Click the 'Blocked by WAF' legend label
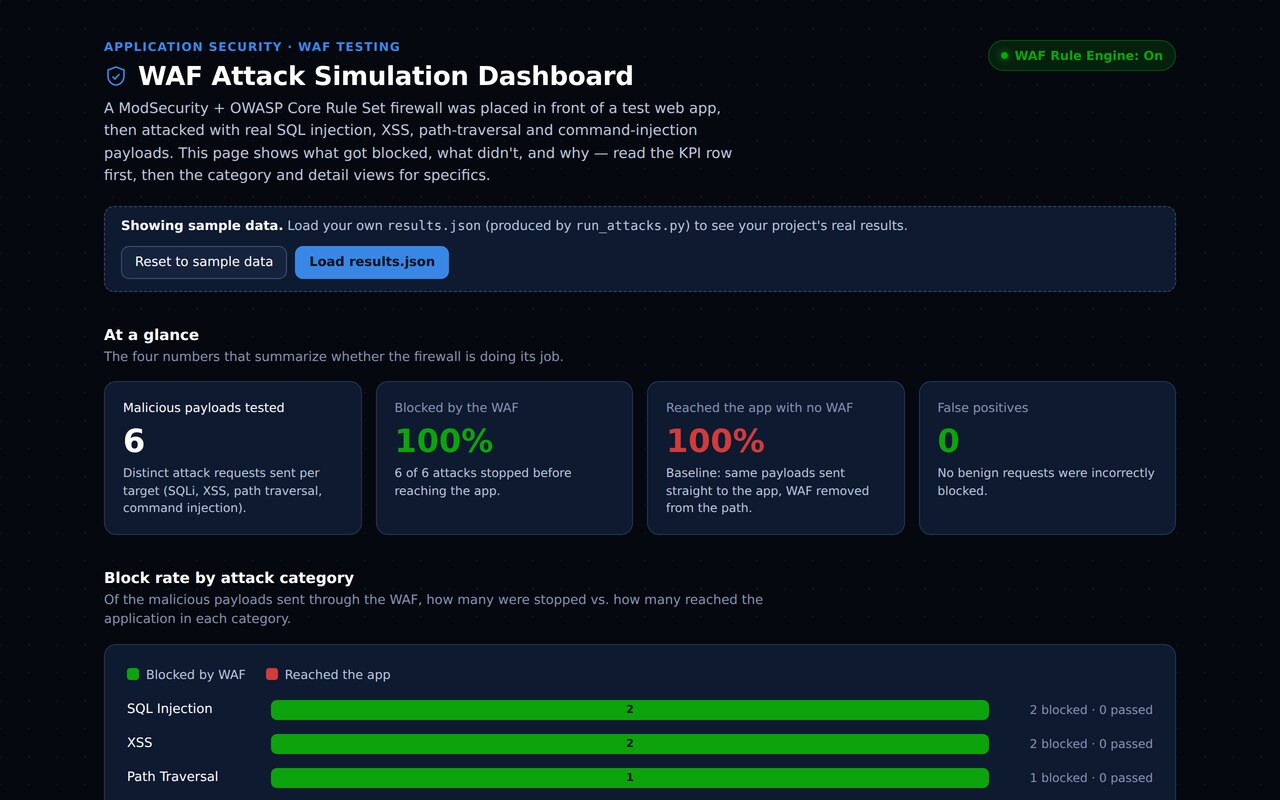Viewport: 1280px width, 800px height. click(x=195, y=675)
